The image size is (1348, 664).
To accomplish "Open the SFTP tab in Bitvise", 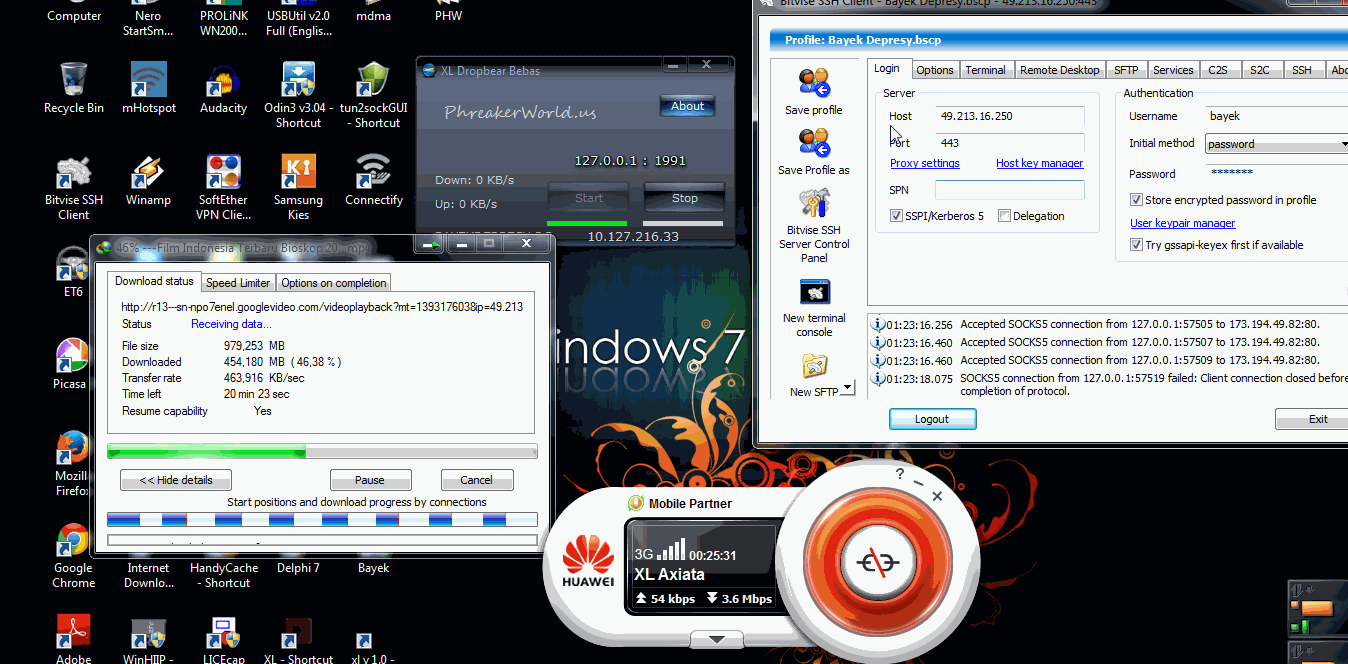I will (x=1126, y=70).
